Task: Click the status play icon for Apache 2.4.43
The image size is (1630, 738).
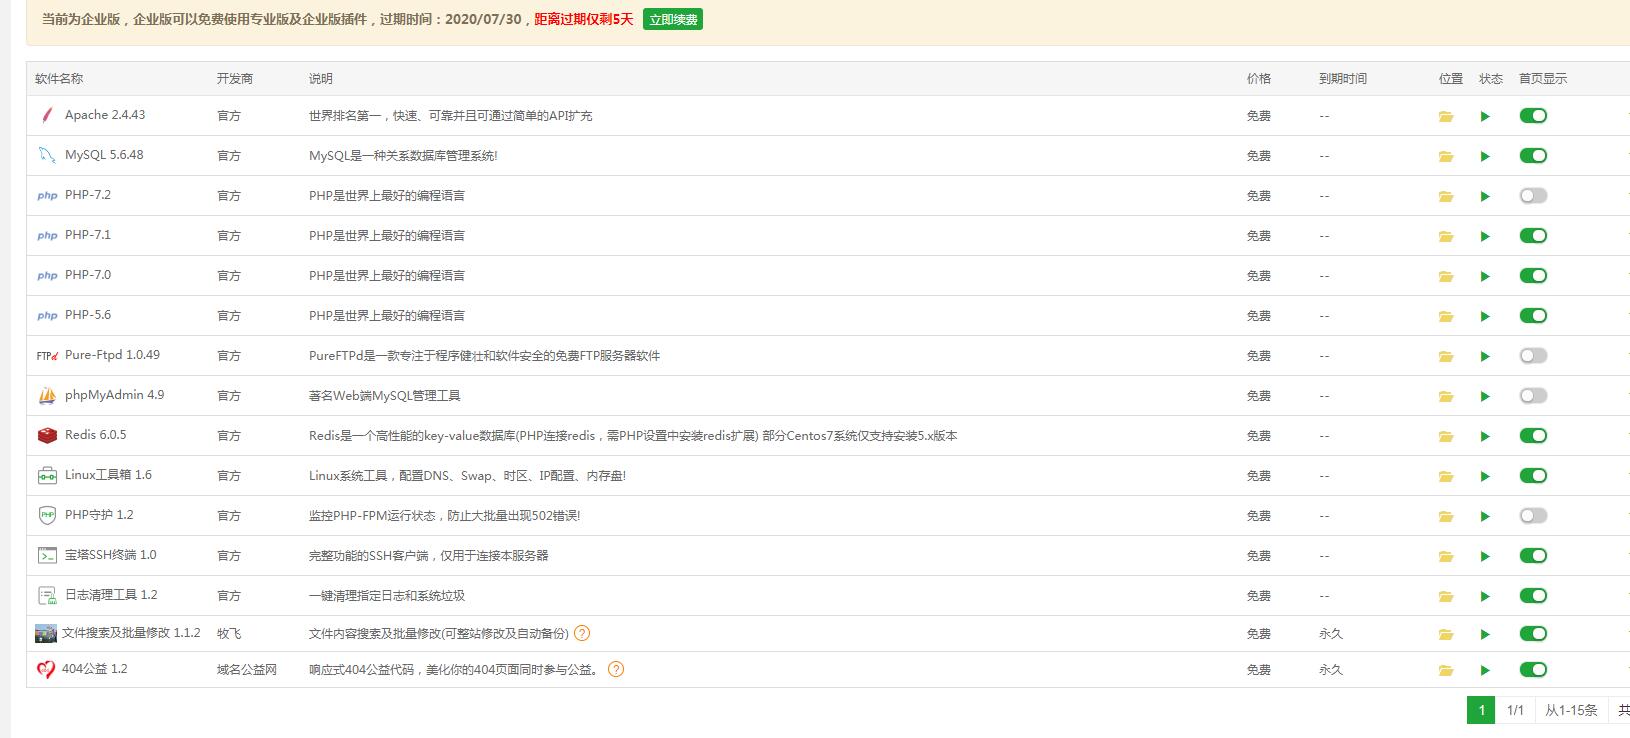Action: [1485, 116]
